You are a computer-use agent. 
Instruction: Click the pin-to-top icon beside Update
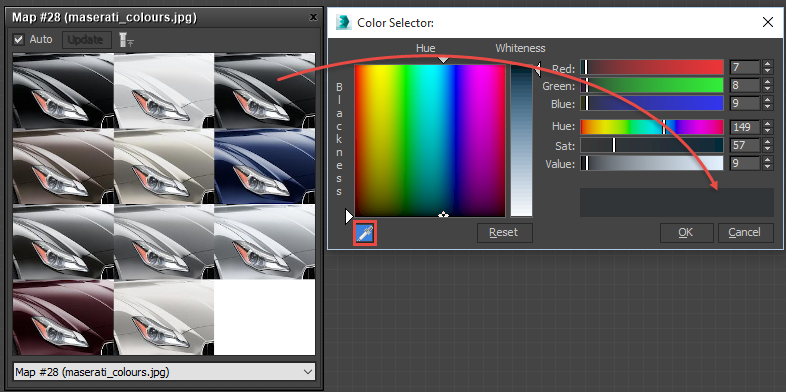126,40
